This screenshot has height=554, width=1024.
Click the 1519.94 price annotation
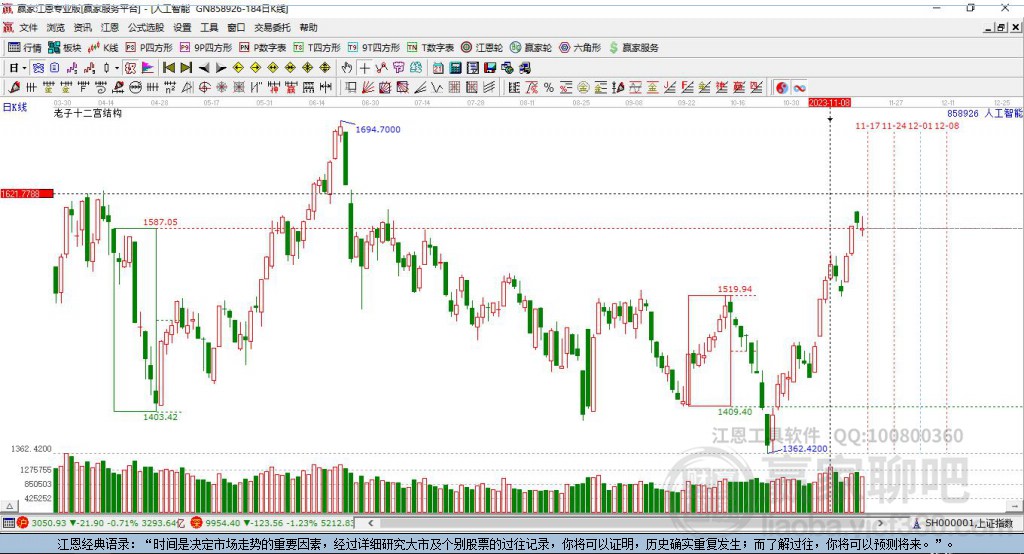click(735, 289)
